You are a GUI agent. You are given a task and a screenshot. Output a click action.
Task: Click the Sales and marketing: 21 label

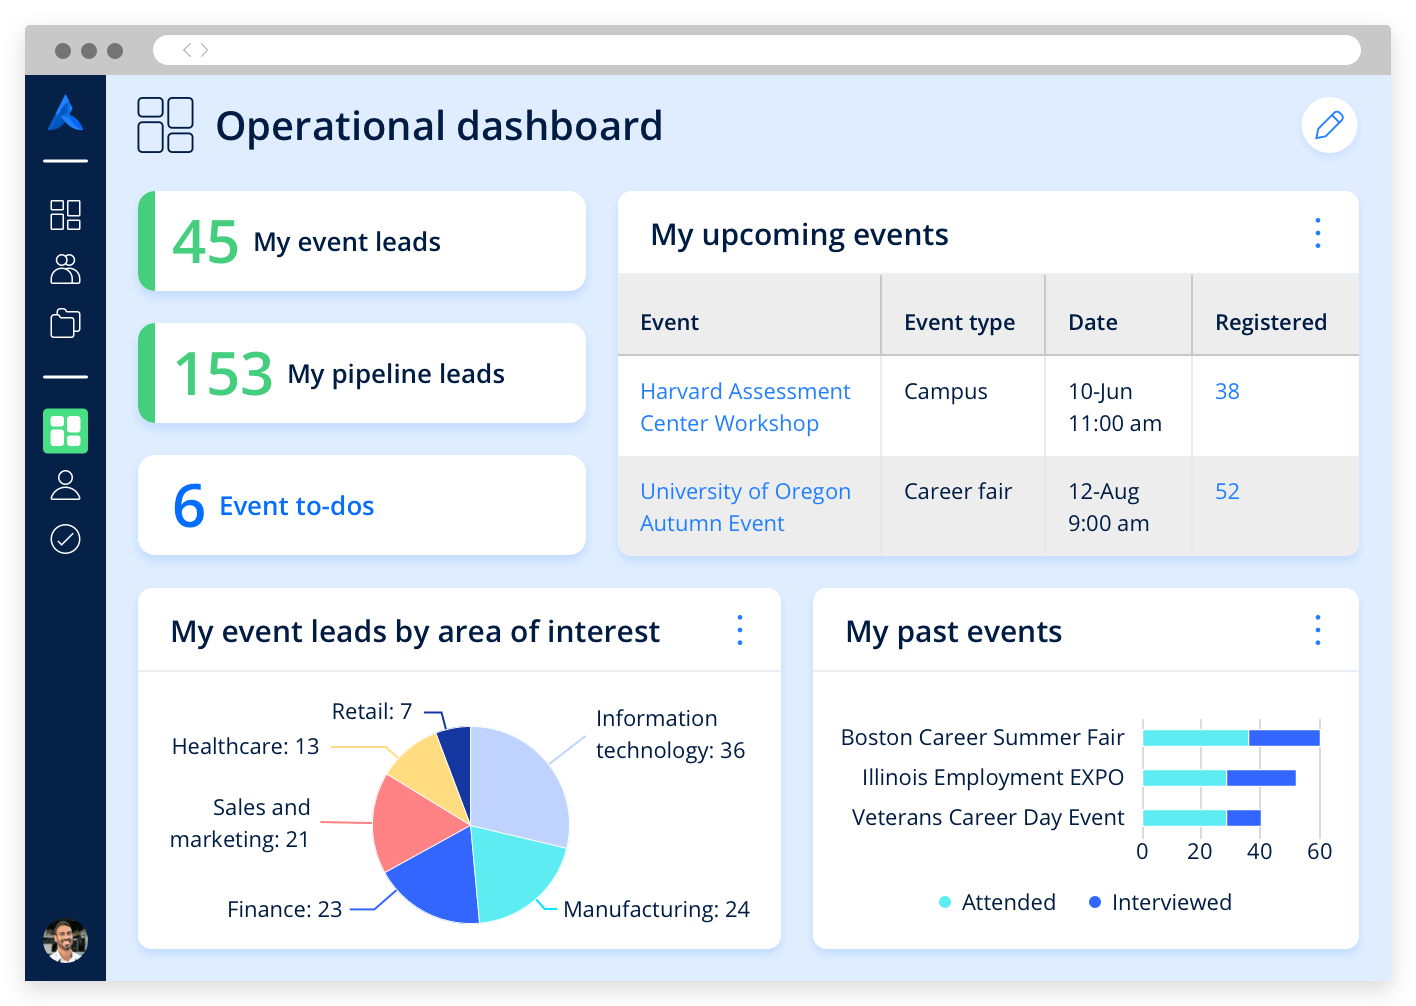pyautogui.click(x=240, y=823)
